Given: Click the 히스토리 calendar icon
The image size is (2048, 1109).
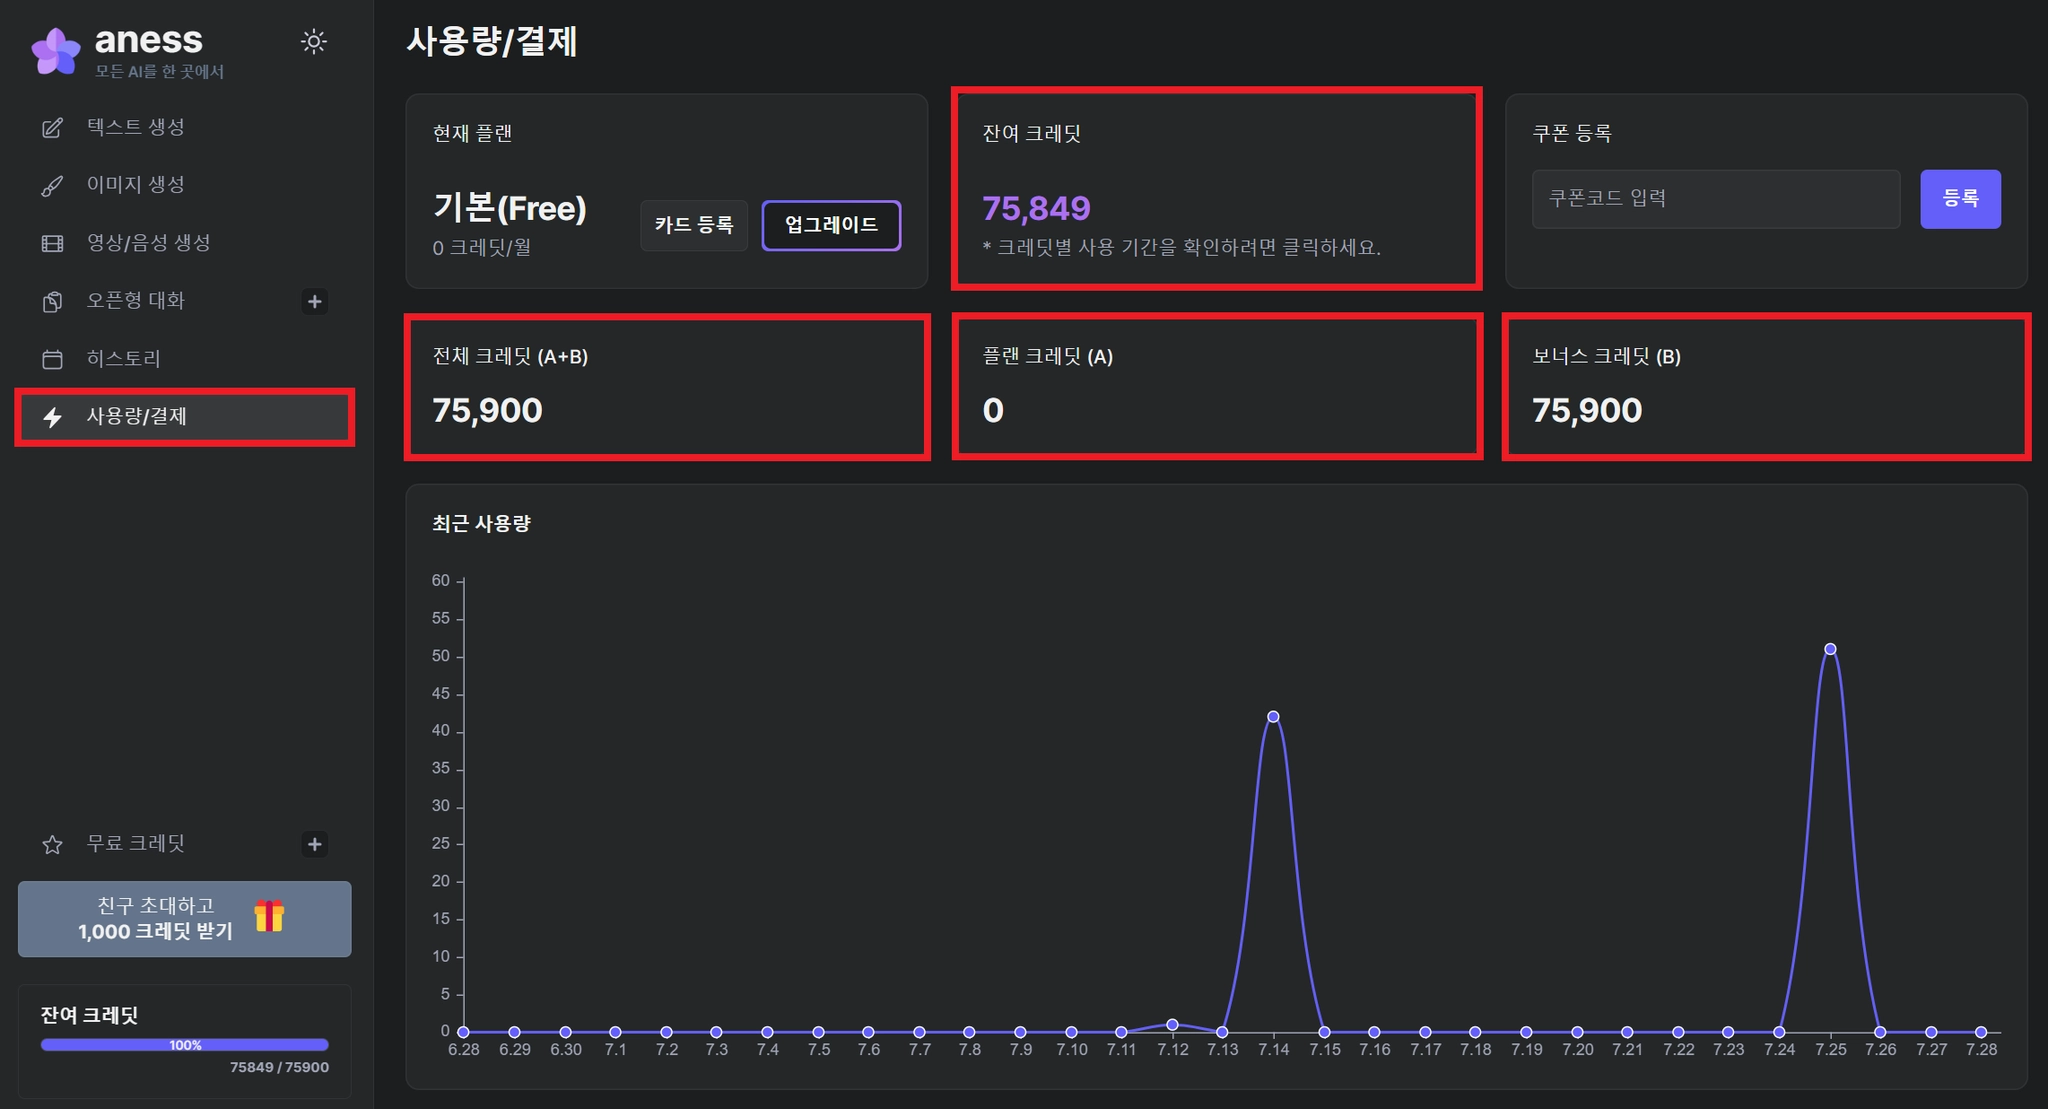Looking at the screenshot, I should [52, 359].
